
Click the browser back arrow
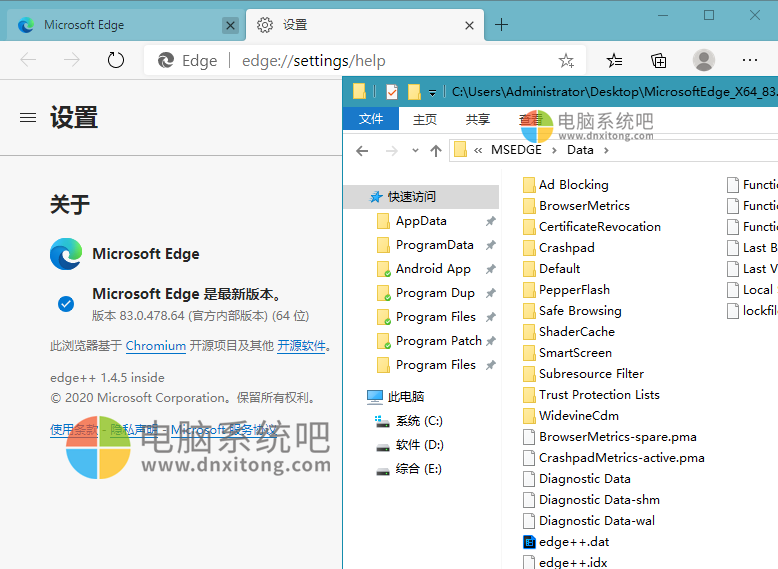28,61
